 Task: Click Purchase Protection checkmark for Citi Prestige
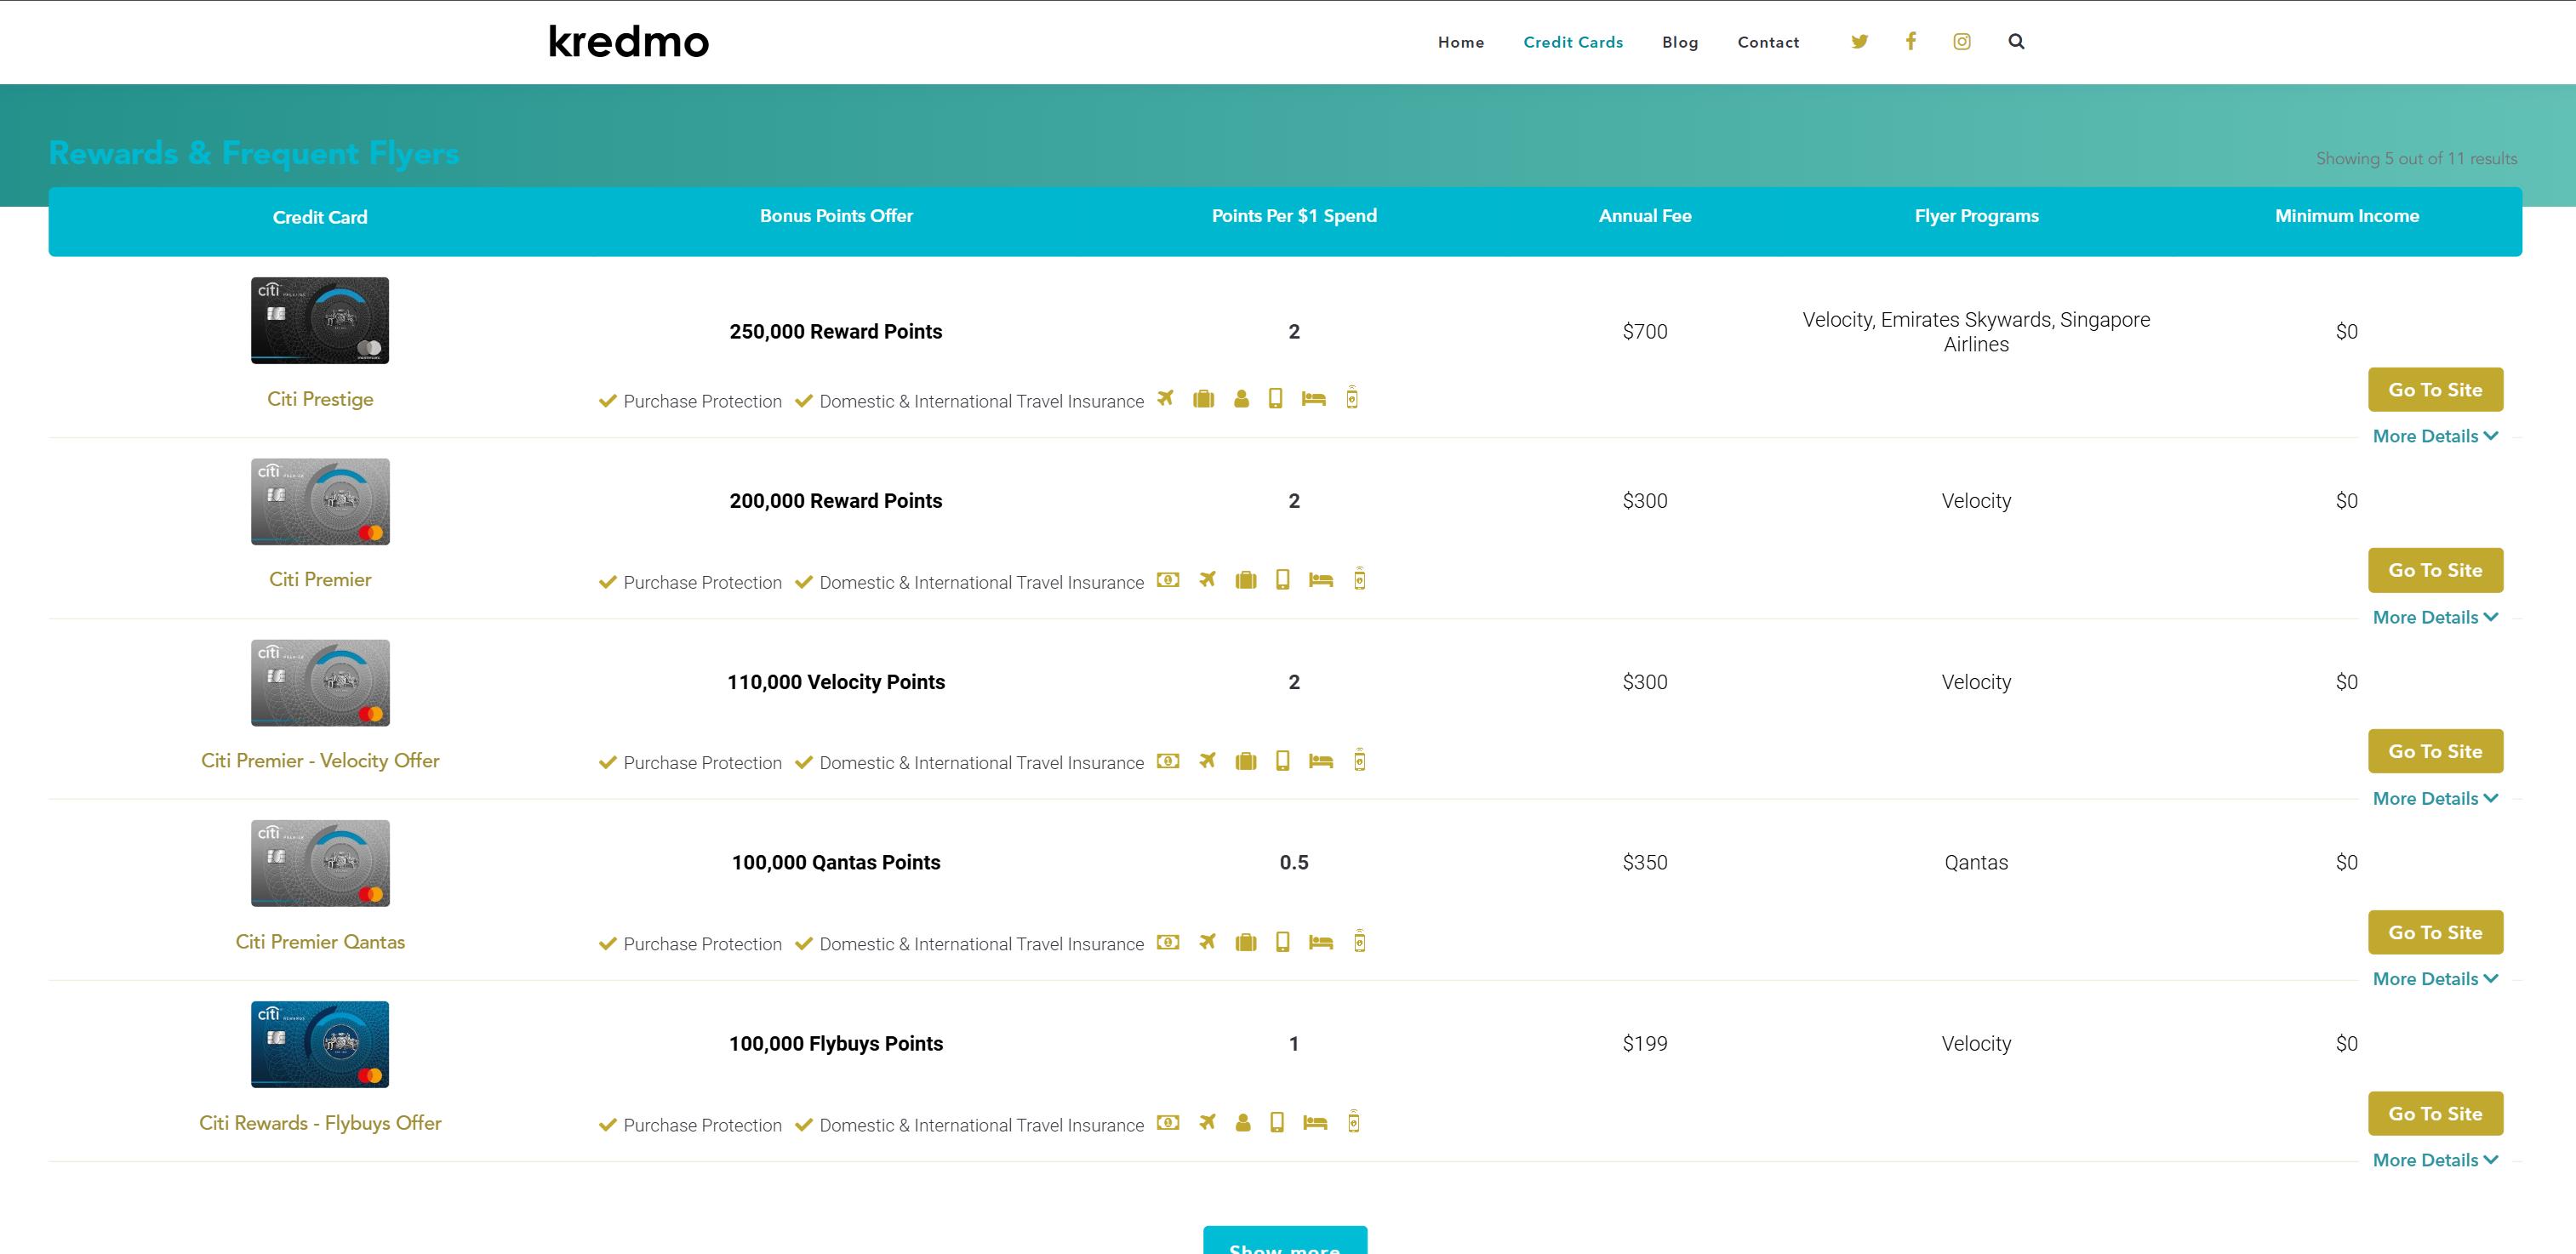[607, 401]
